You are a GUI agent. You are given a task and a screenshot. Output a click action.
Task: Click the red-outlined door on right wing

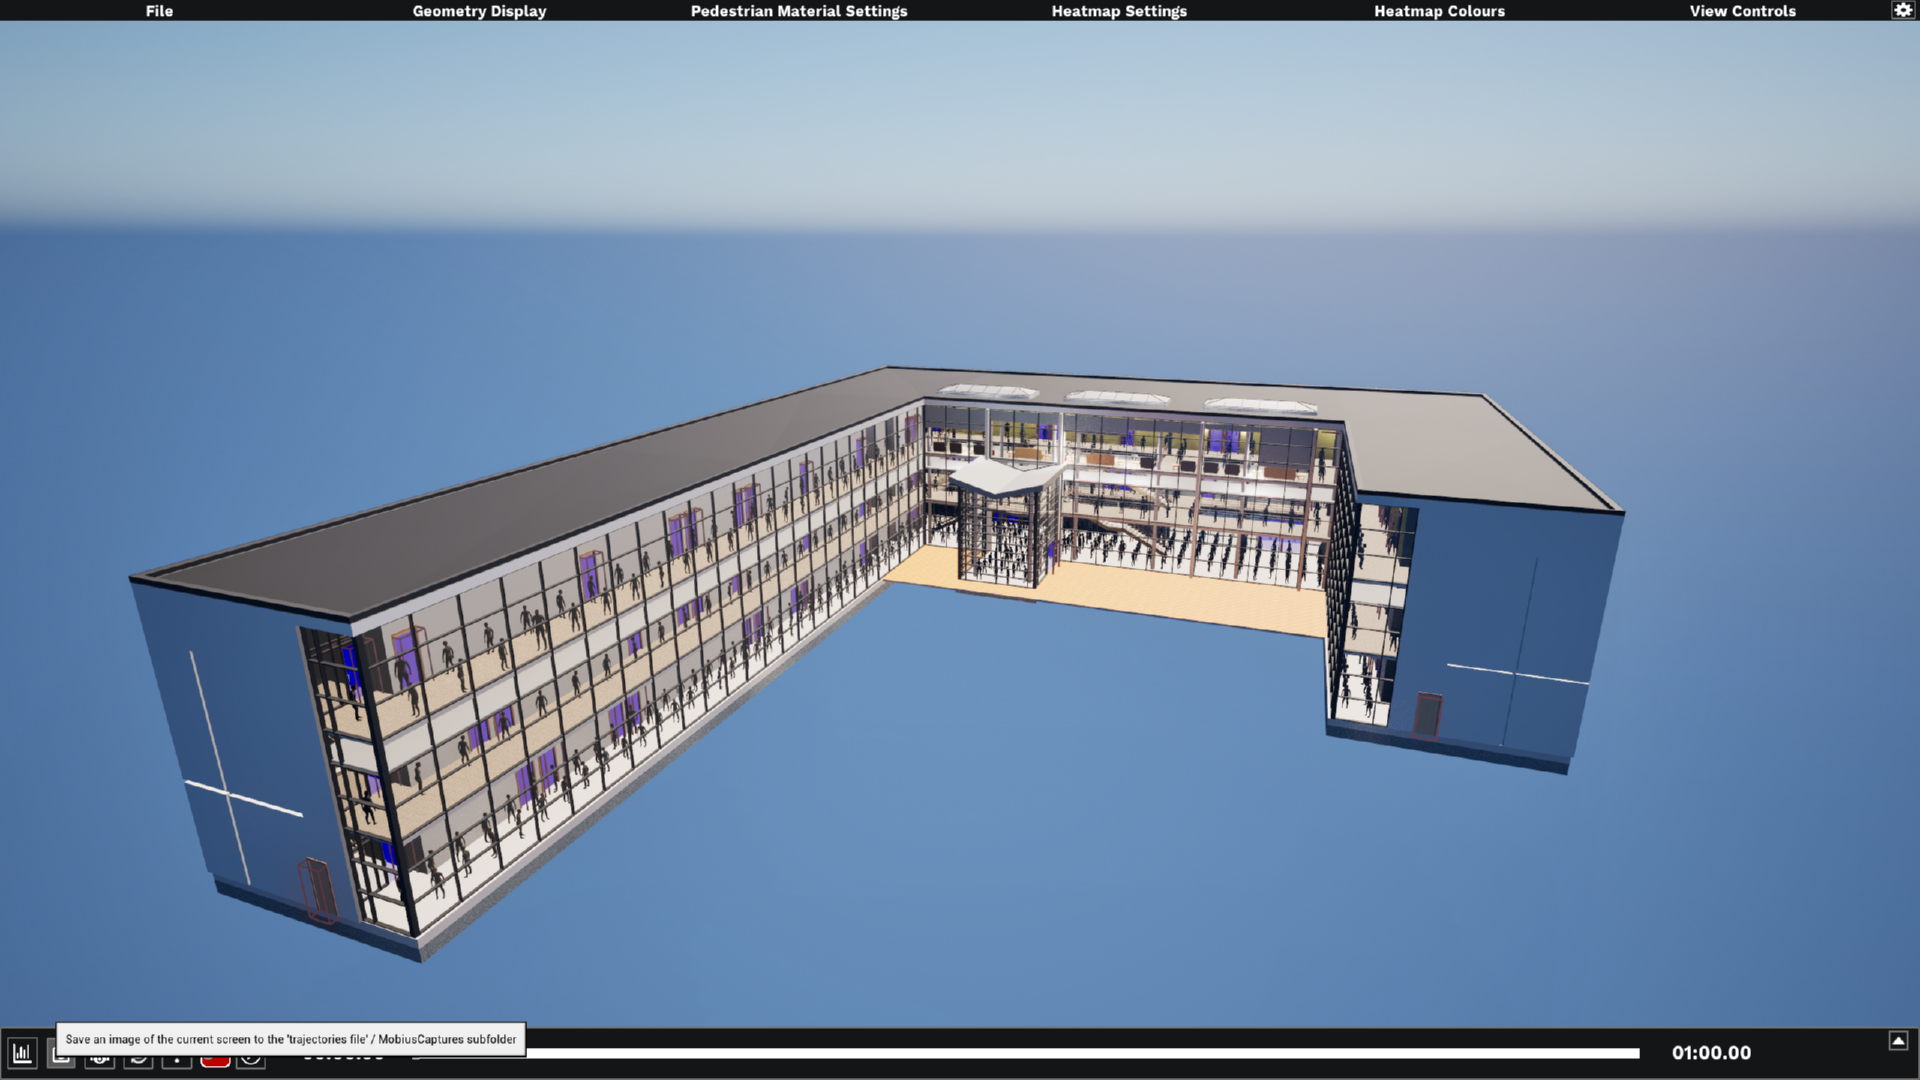pyautogui.click(x=1428, y=714)
